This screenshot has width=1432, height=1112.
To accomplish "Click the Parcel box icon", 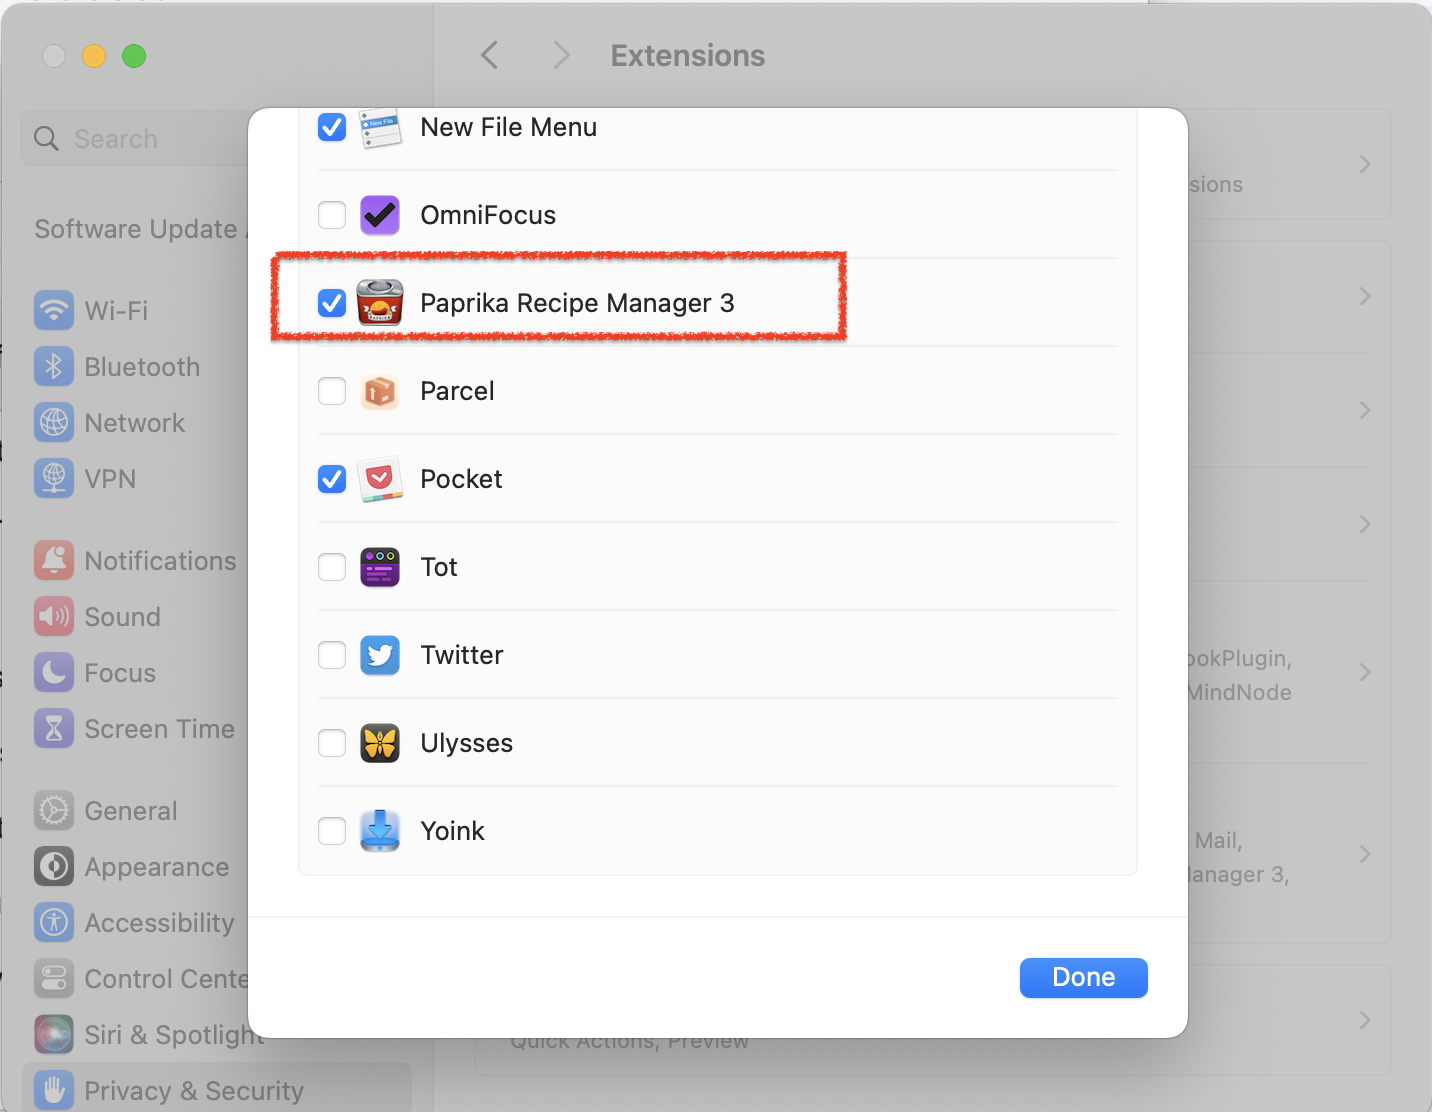I will click(380, 391).
